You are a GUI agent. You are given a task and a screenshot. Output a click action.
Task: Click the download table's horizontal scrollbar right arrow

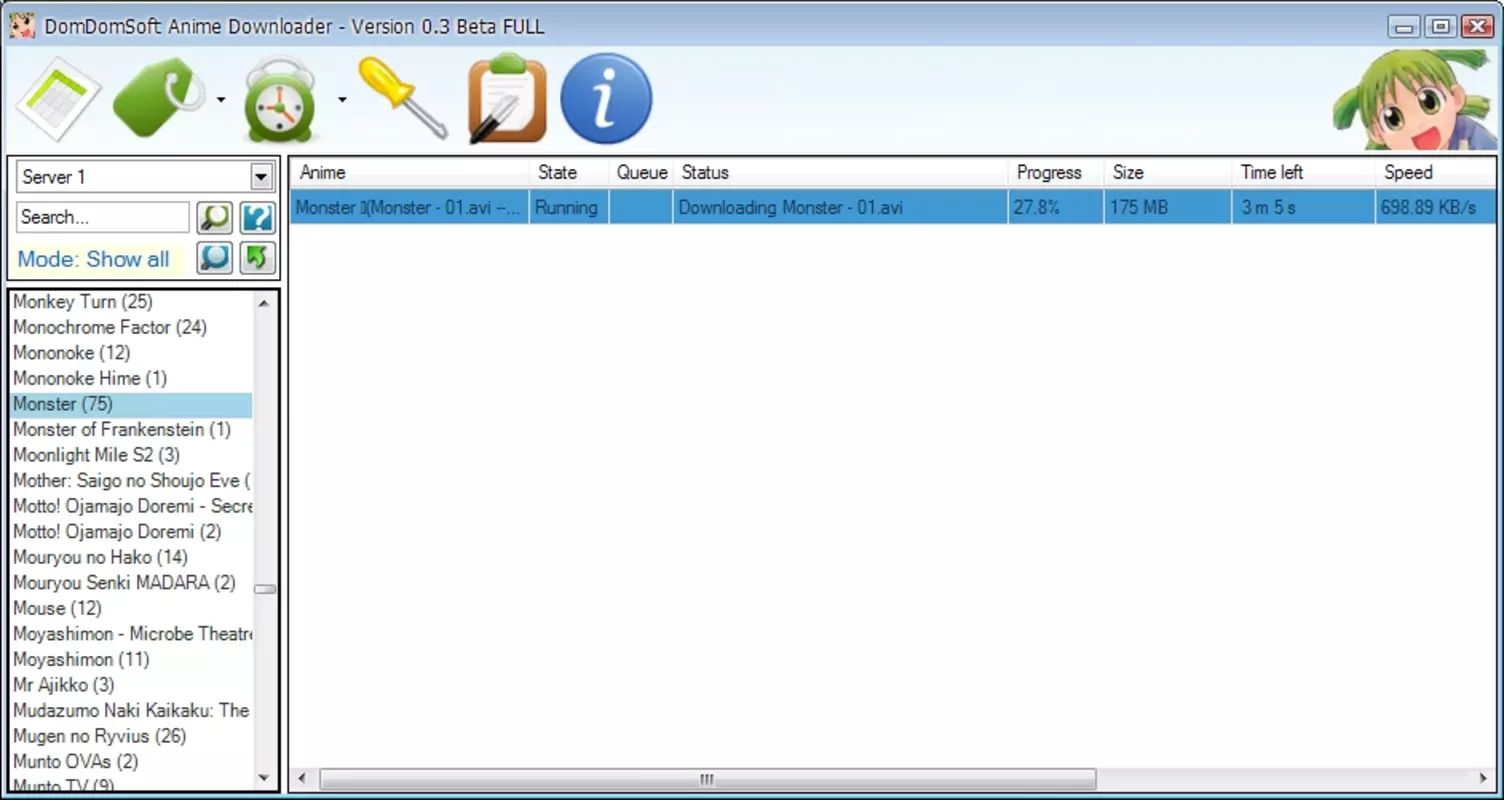(x=1484, y=779)
